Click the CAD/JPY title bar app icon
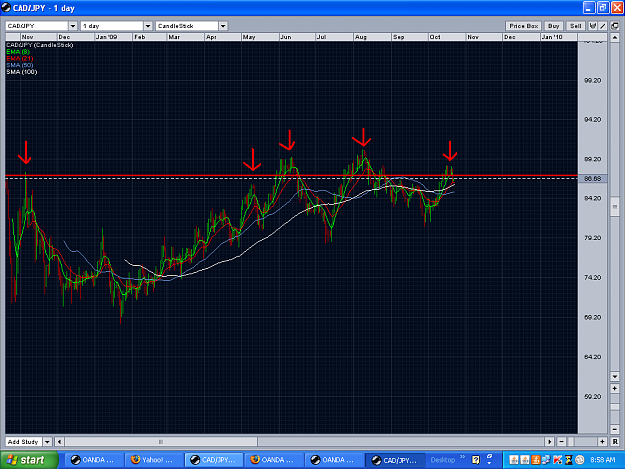This screenshot has width=625, height=469. (x=6, y=8)
